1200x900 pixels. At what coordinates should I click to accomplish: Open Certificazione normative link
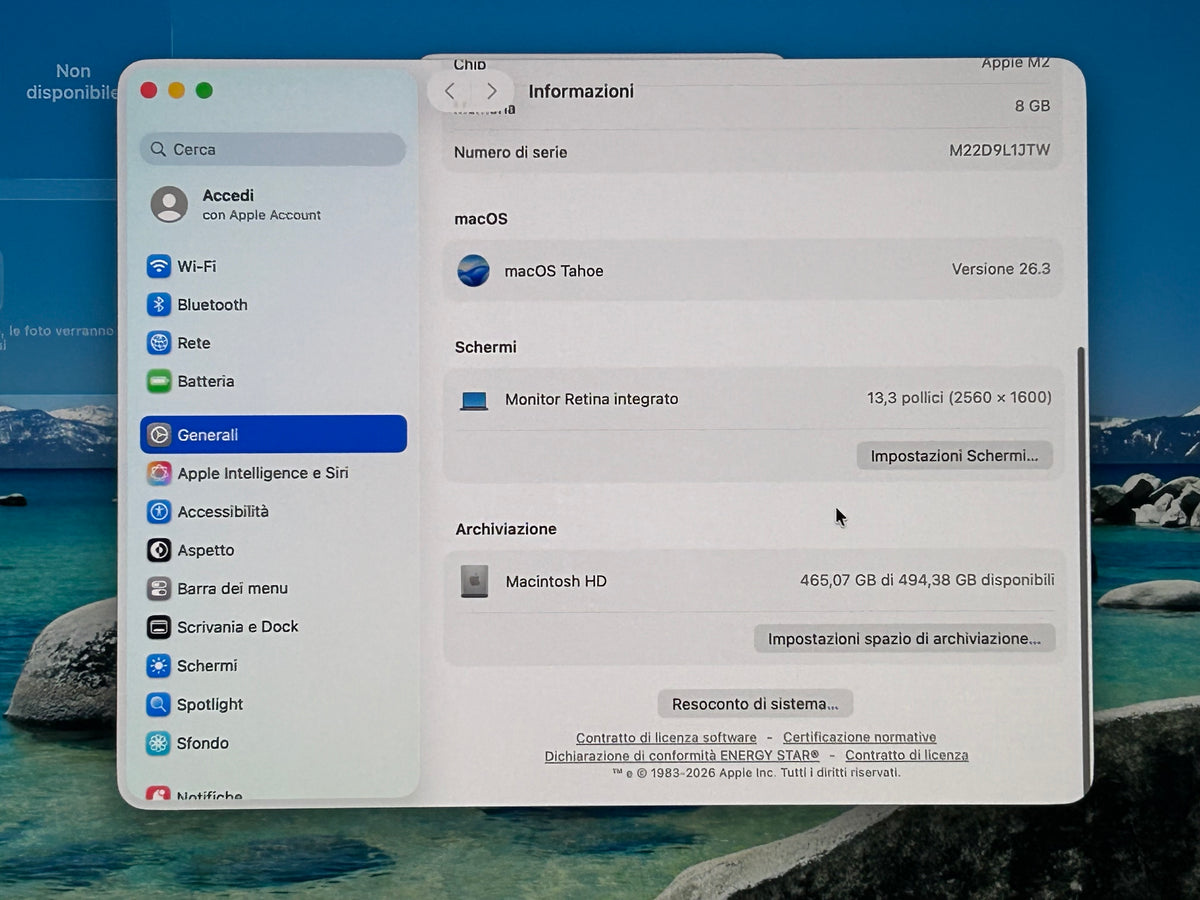click(x=860, y=737)
